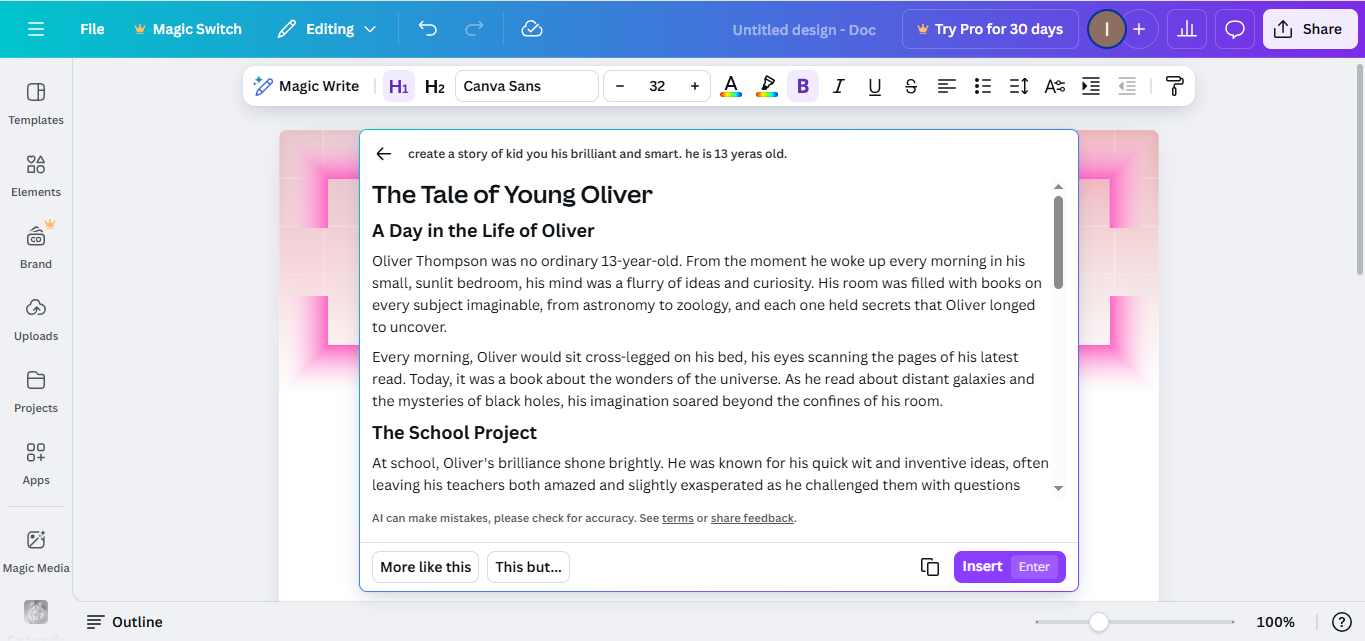Image resolution: width=1365 pixels, height=641 pixels.
Task: Apply strikethrough formatting
Action: click(x=910, y=86)
